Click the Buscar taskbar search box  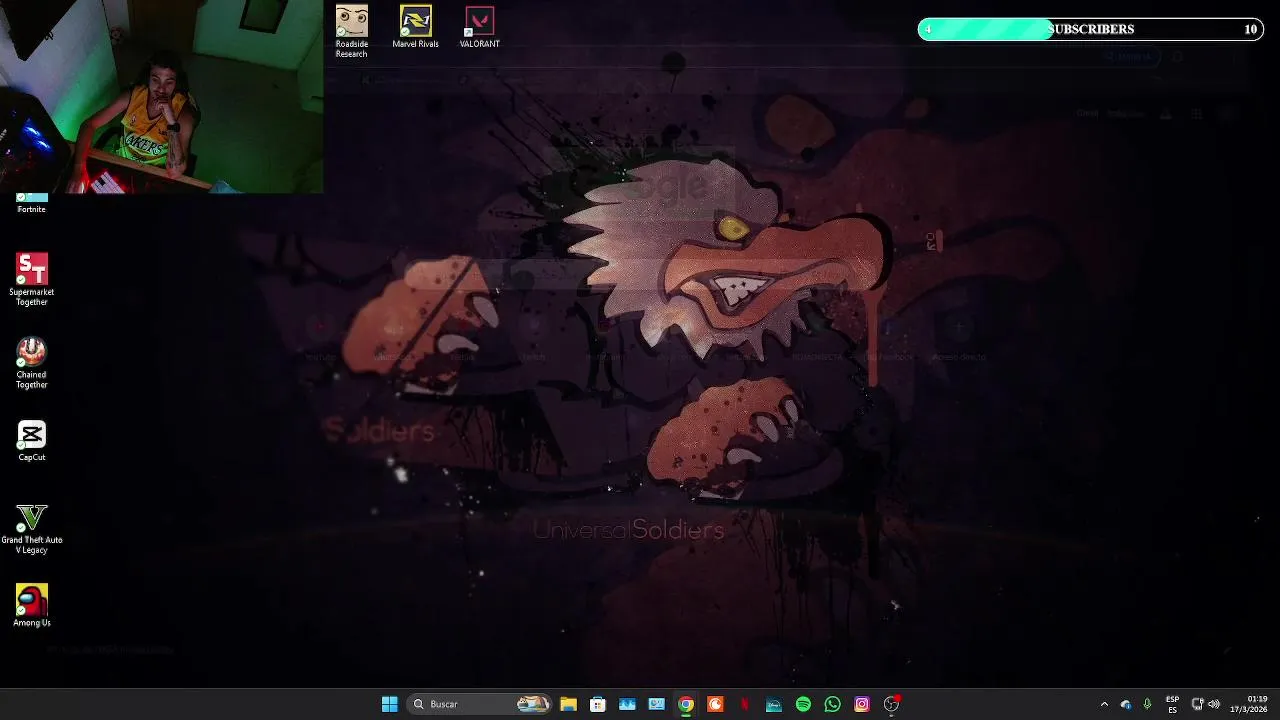coord(481,704)
